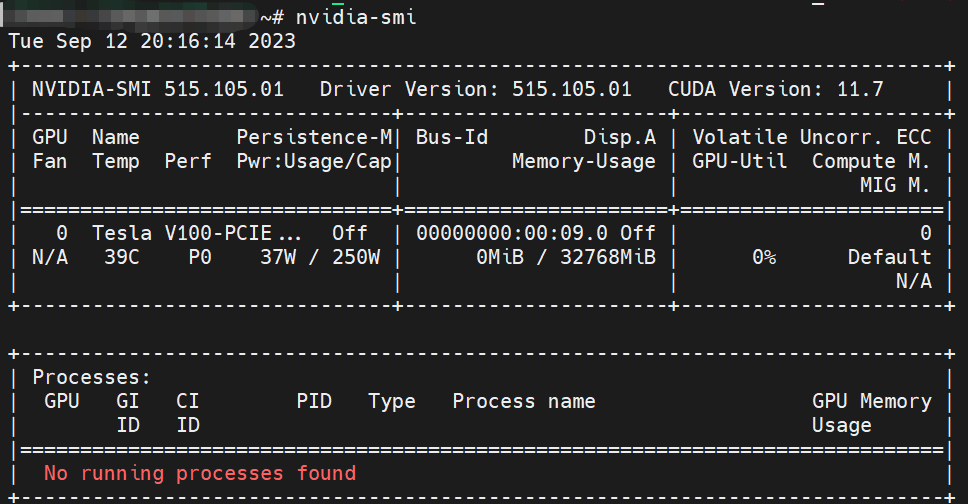Click the CUDA Version 11.7 text

[775, 89]
